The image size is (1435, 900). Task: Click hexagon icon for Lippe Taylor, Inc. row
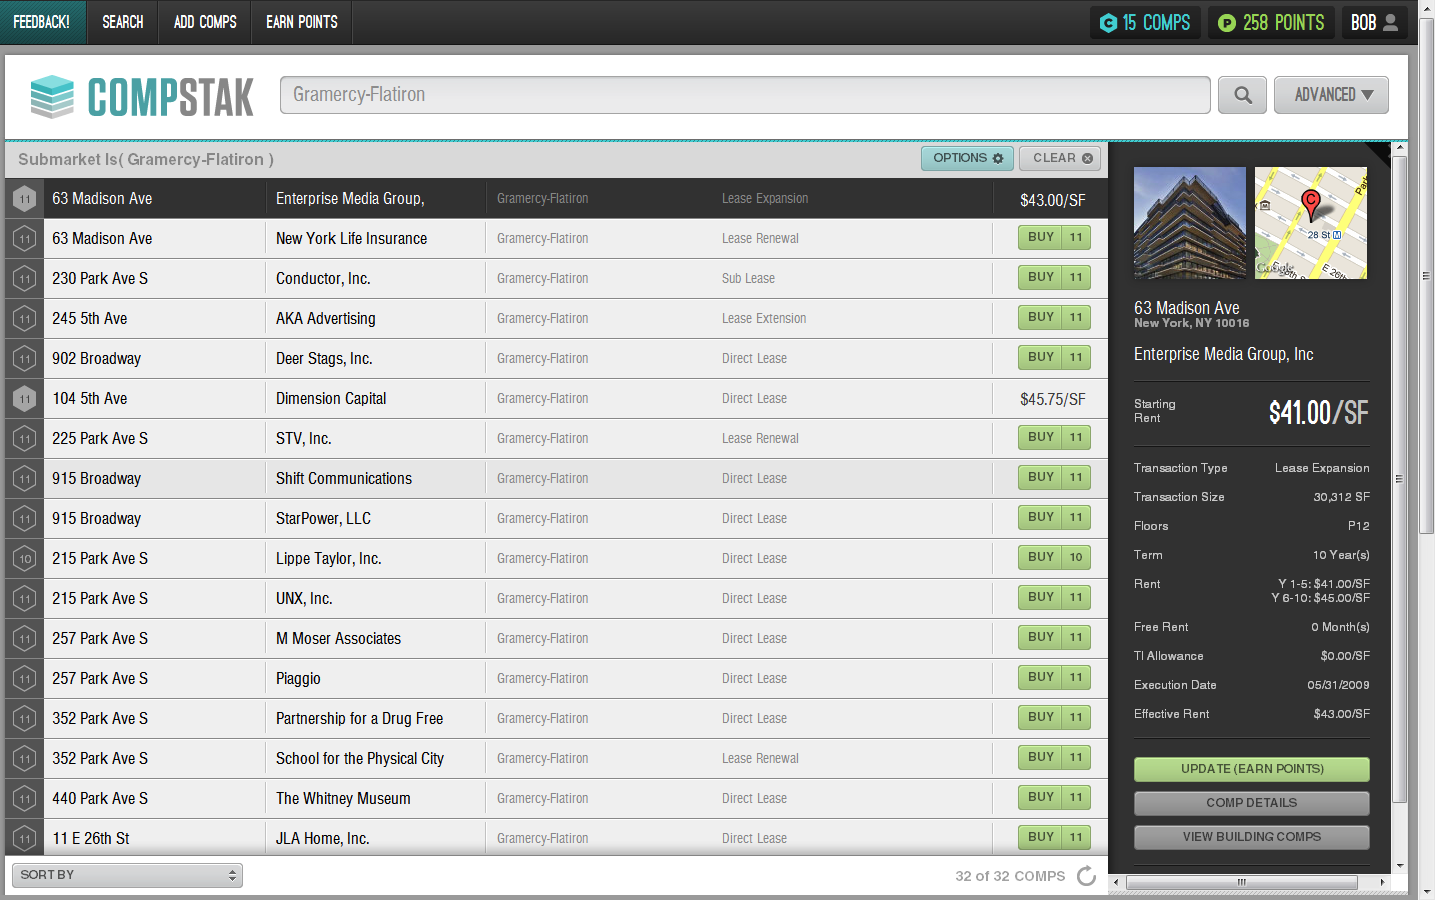click(25, 559)
